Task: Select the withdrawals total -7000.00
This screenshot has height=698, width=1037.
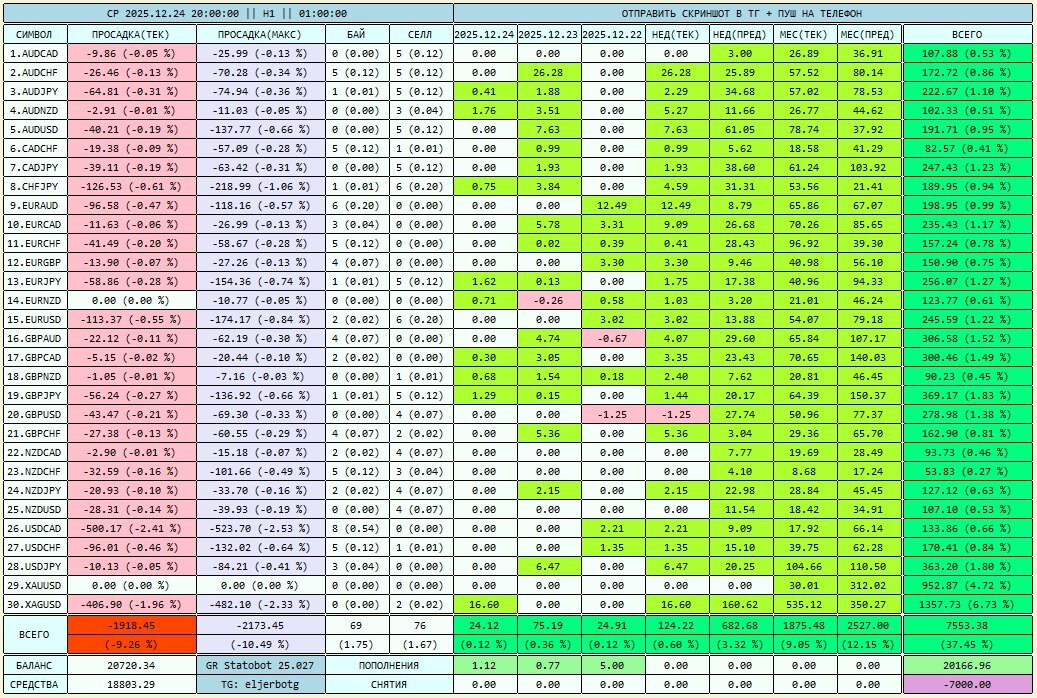Action: pyautogui.click(x=968, y=685)
